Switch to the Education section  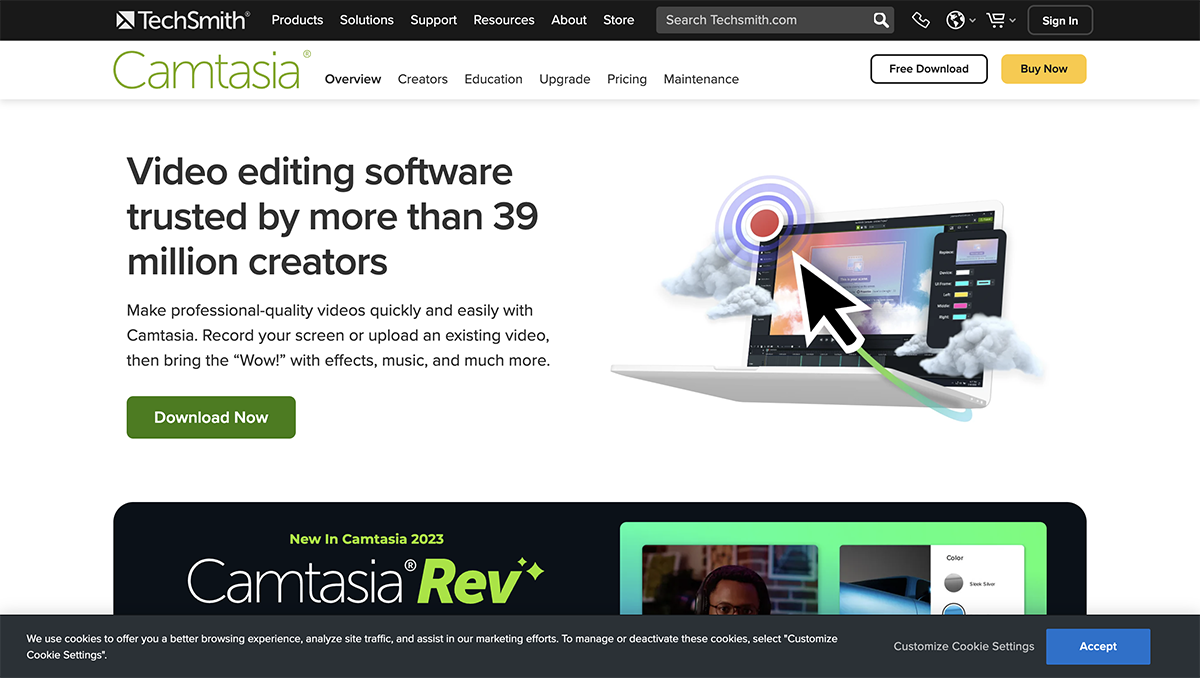click(x=493, y=79)
